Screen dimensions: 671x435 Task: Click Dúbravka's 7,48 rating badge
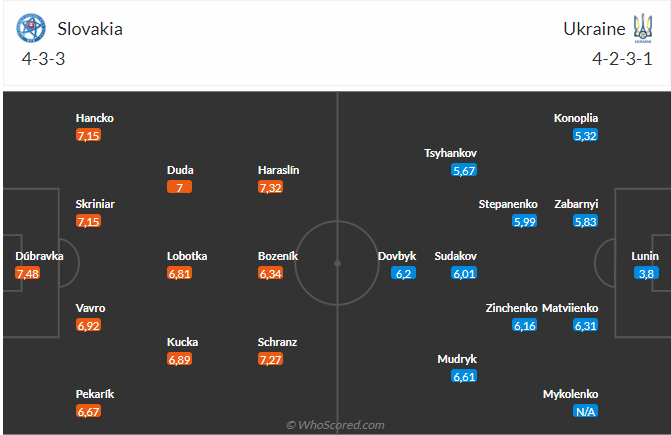click(27, 273)
